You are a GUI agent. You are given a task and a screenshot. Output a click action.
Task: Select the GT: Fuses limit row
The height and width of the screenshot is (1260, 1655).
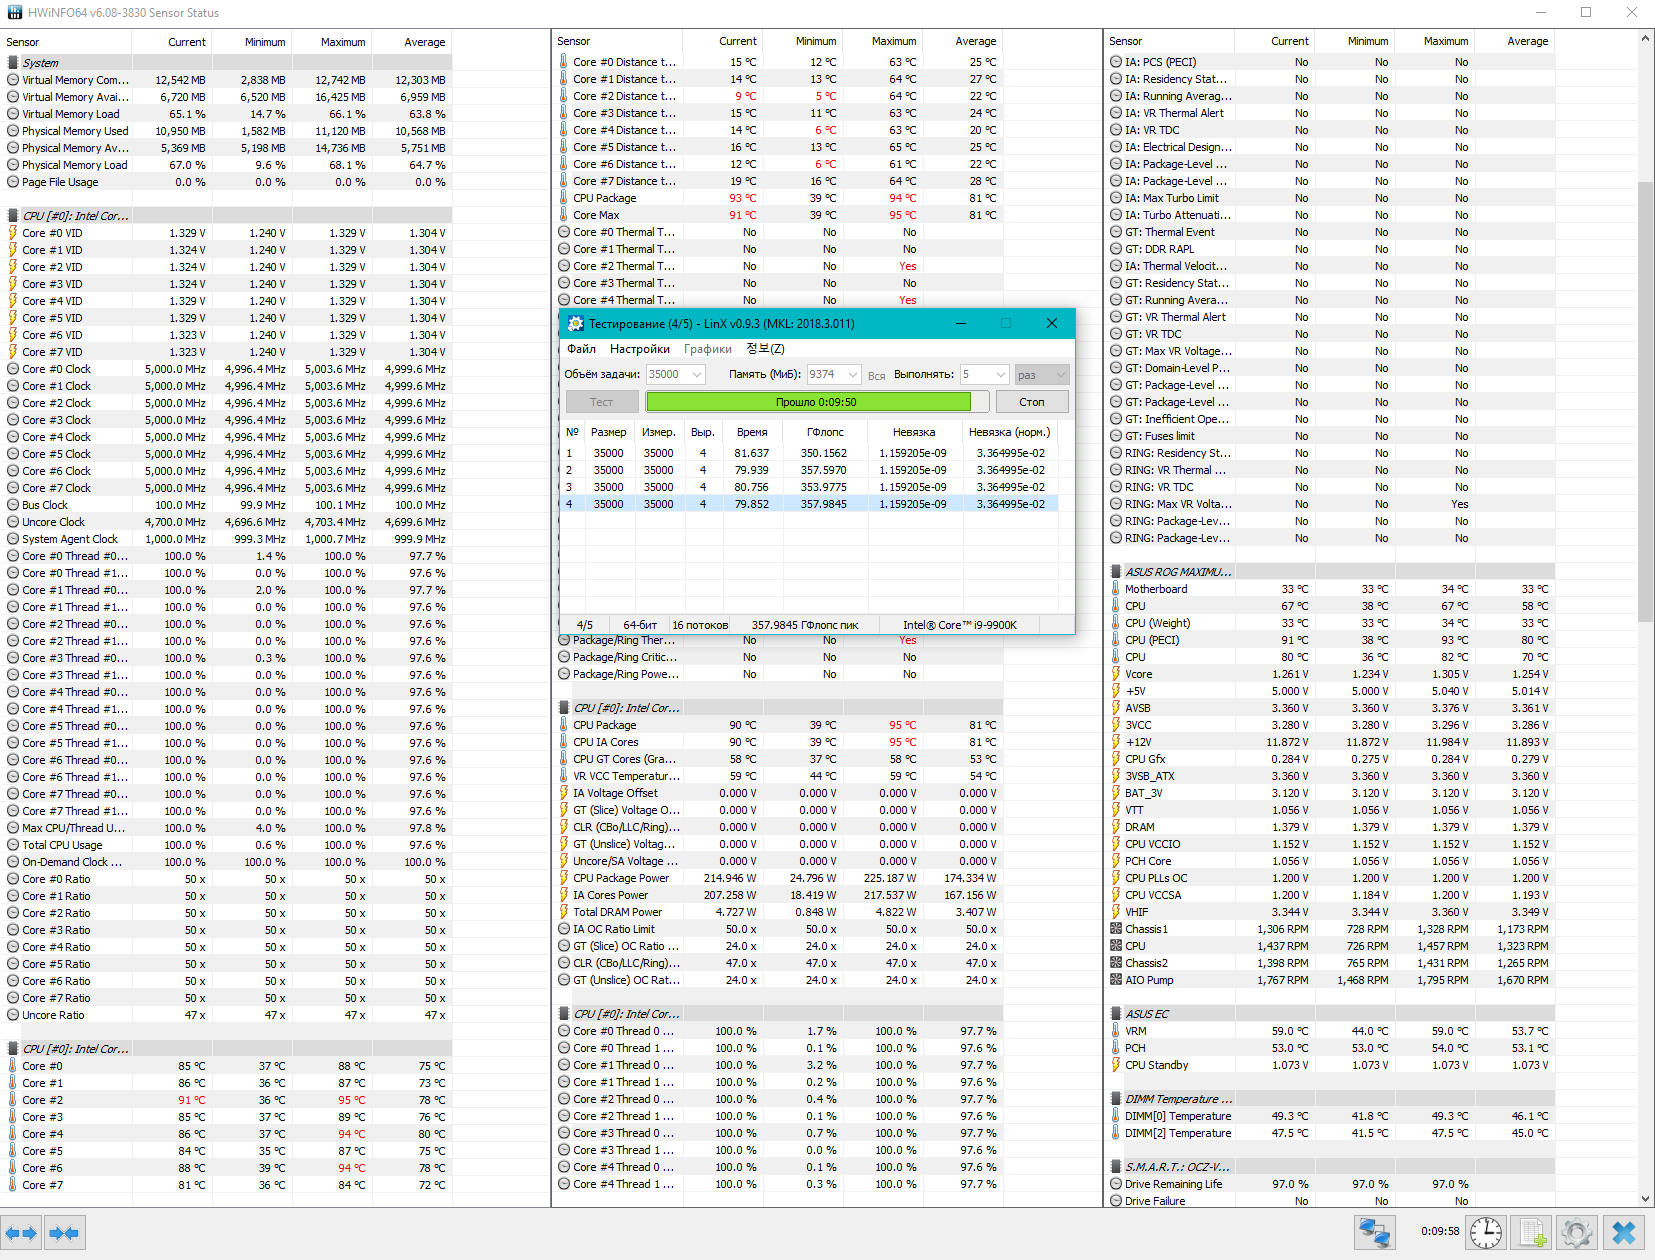tap(1331, 436)
